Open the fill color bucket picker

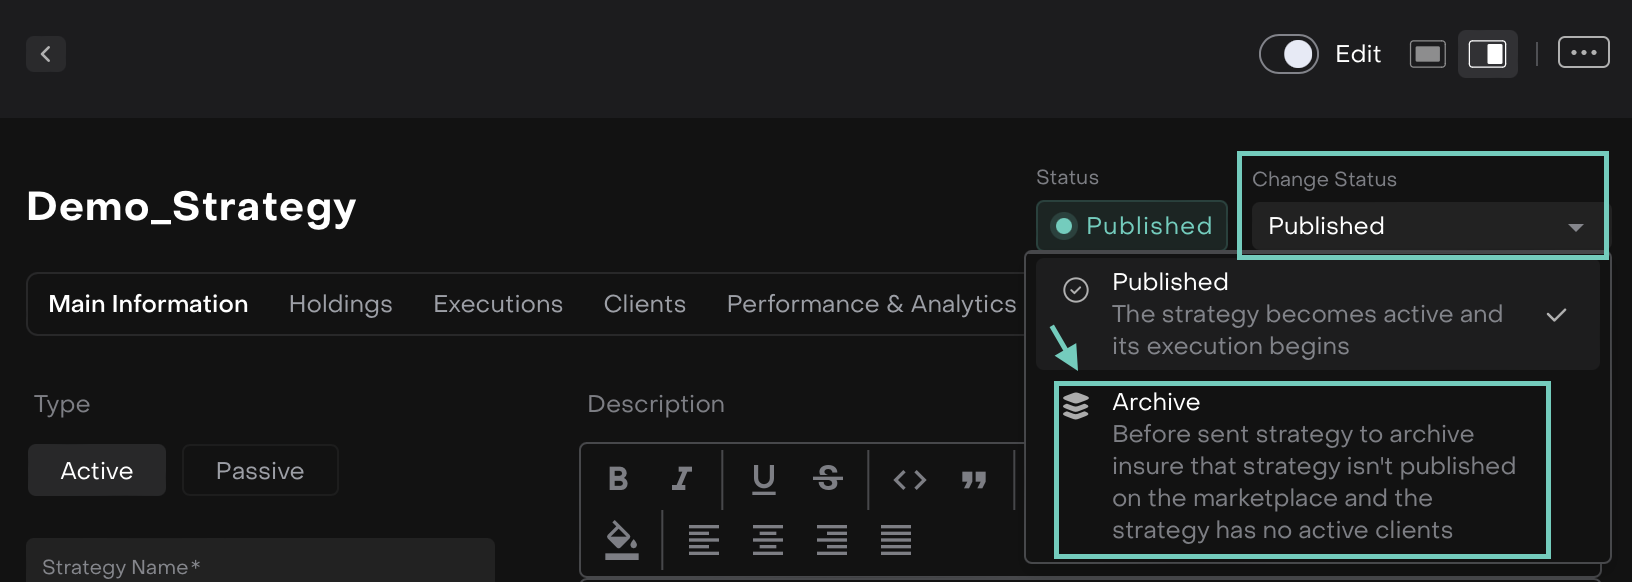point(621,540)
